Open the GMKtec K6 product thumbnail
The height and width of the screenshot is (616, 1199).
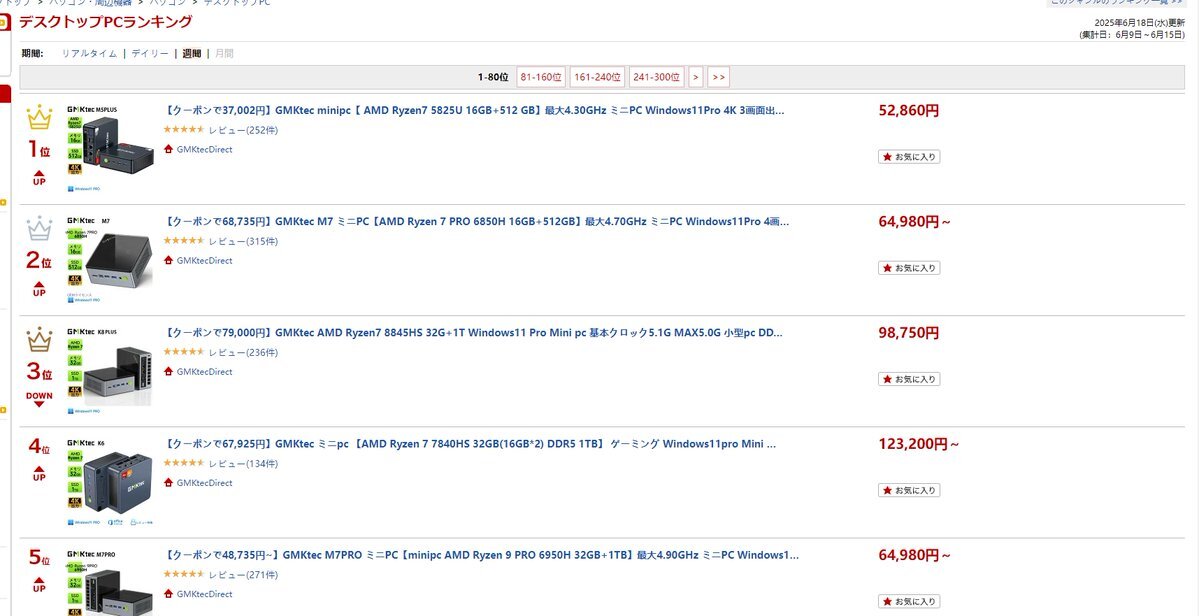[110, 482]
